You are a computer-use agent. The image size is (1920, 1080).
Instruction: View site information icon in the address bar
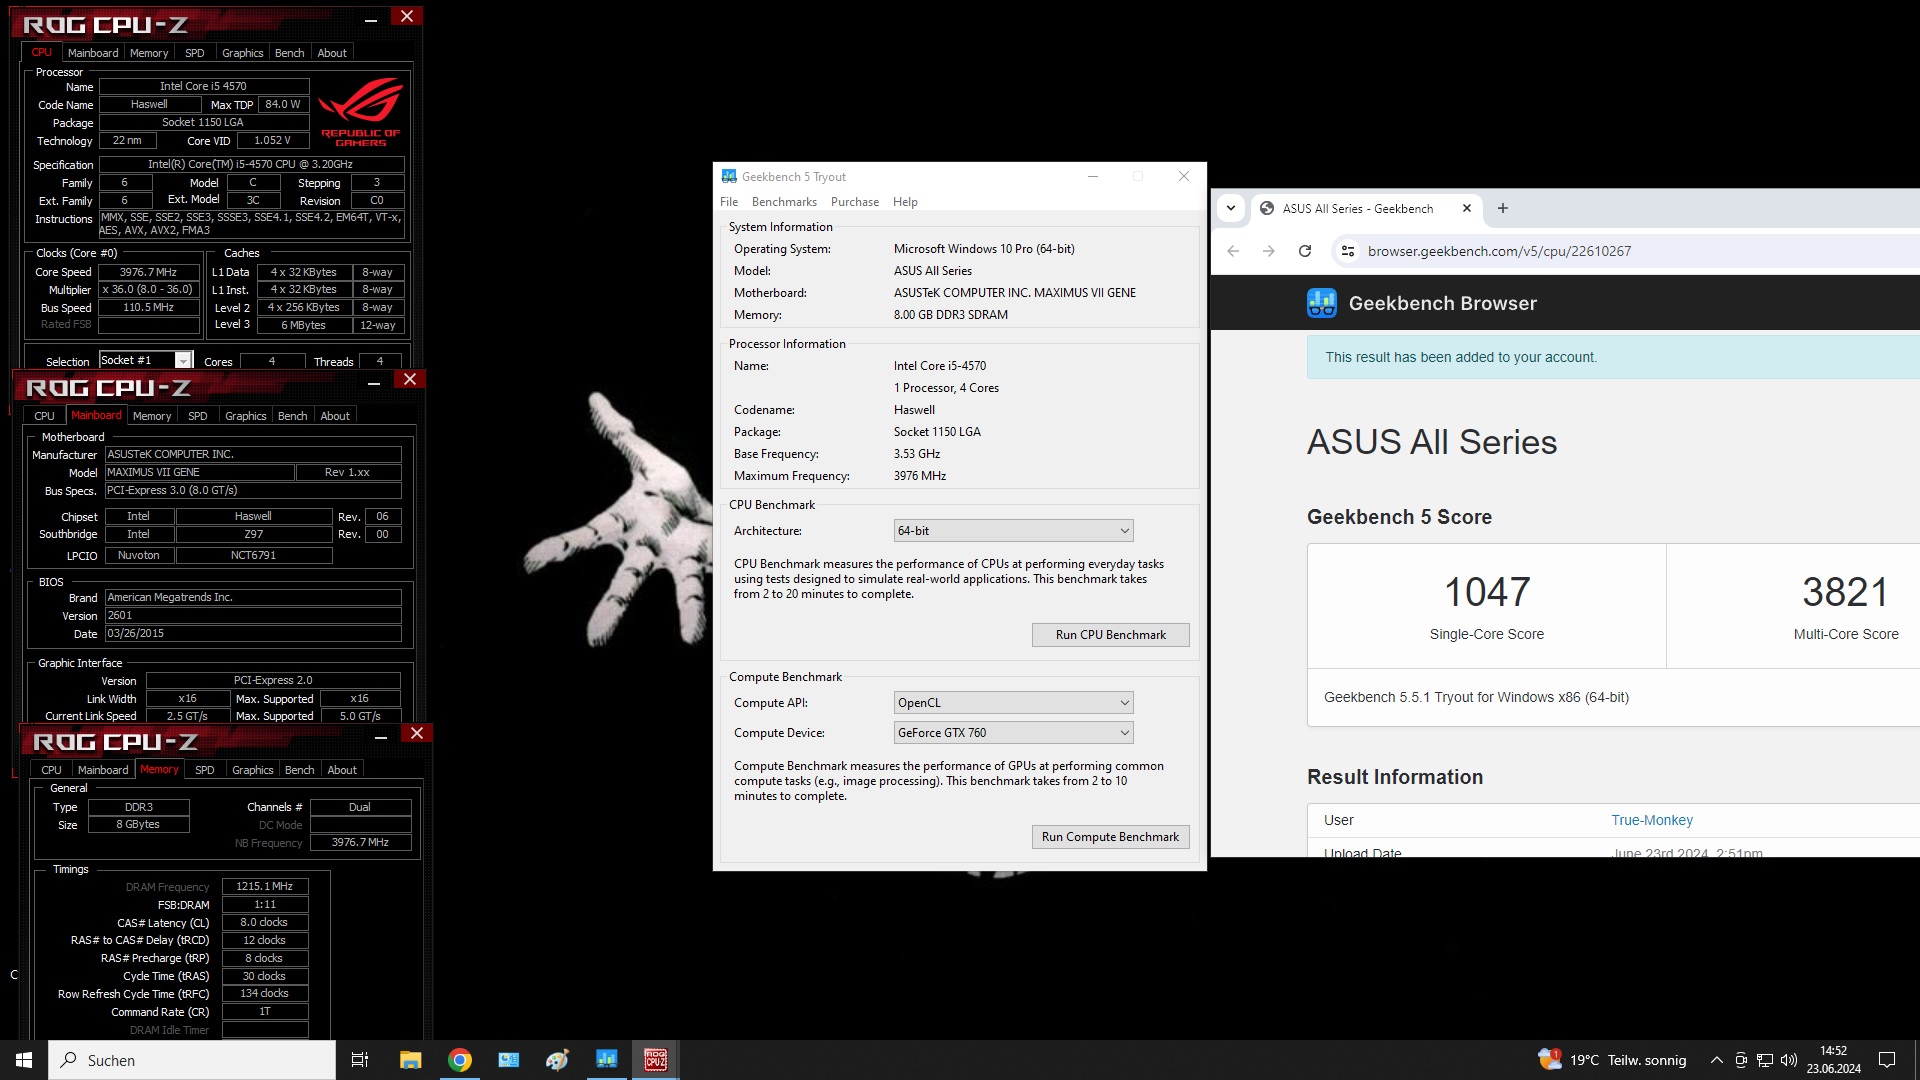coord(1348,251)
